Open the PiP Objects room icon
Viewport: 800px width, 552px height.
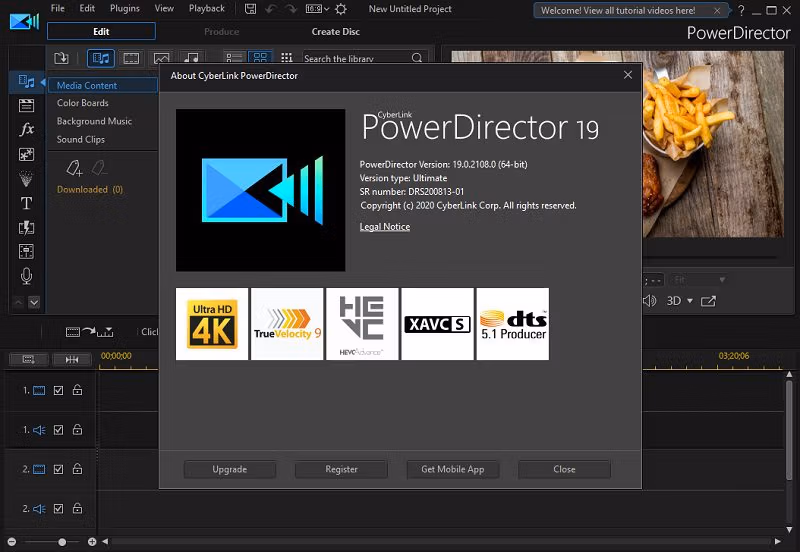coord(26,154)
